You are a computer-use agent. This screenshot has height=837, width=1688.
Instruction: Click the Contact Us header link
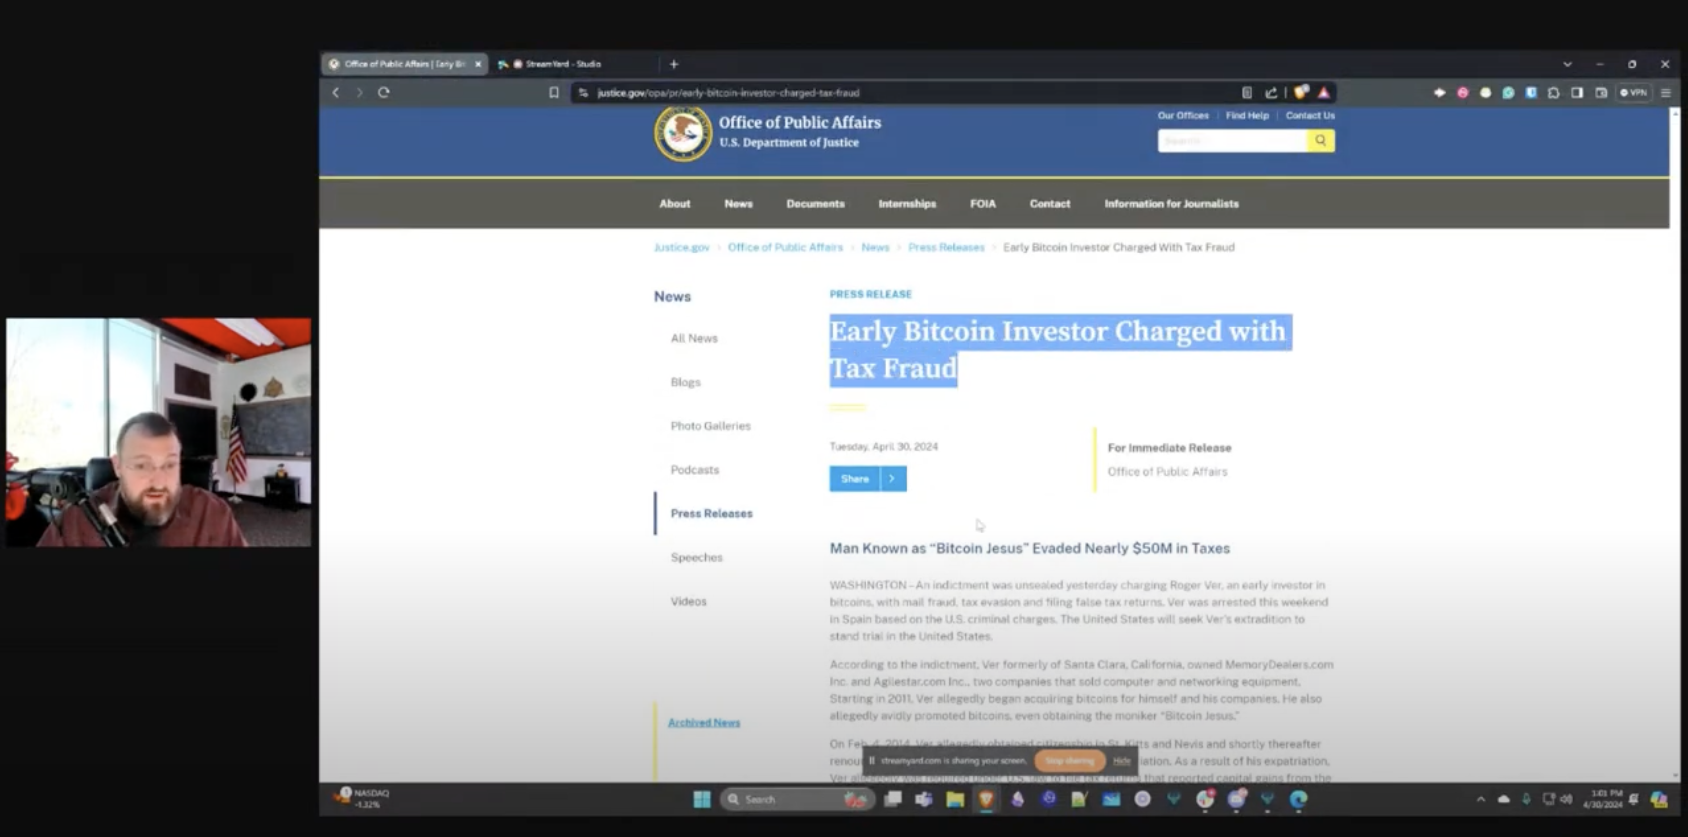[x=1310, y=116]
